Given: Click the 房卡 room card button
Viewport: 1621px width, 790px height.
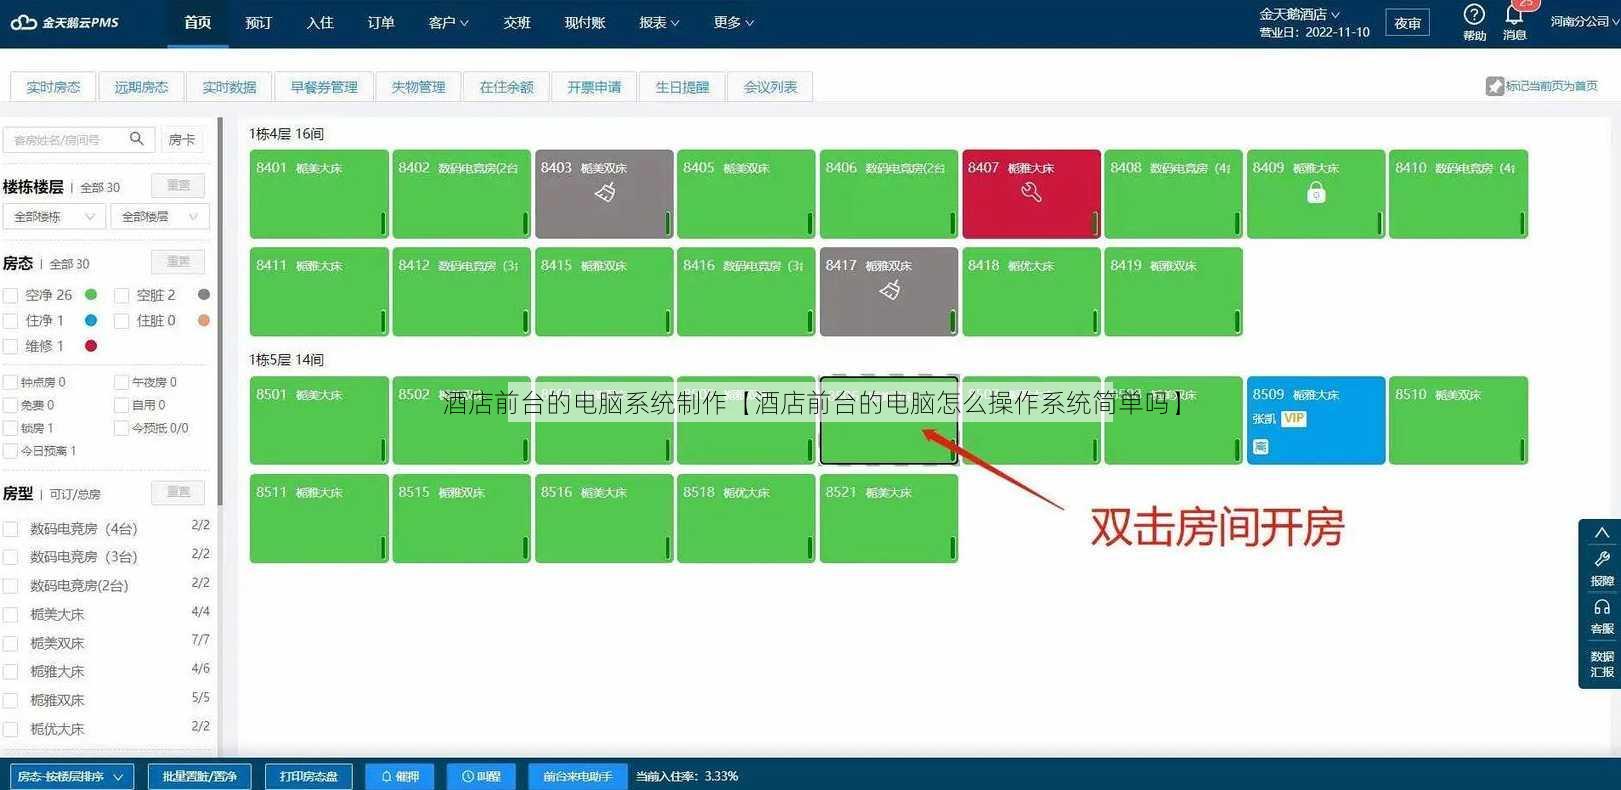Looking at the screenshot, I should [x=182, y=140].
